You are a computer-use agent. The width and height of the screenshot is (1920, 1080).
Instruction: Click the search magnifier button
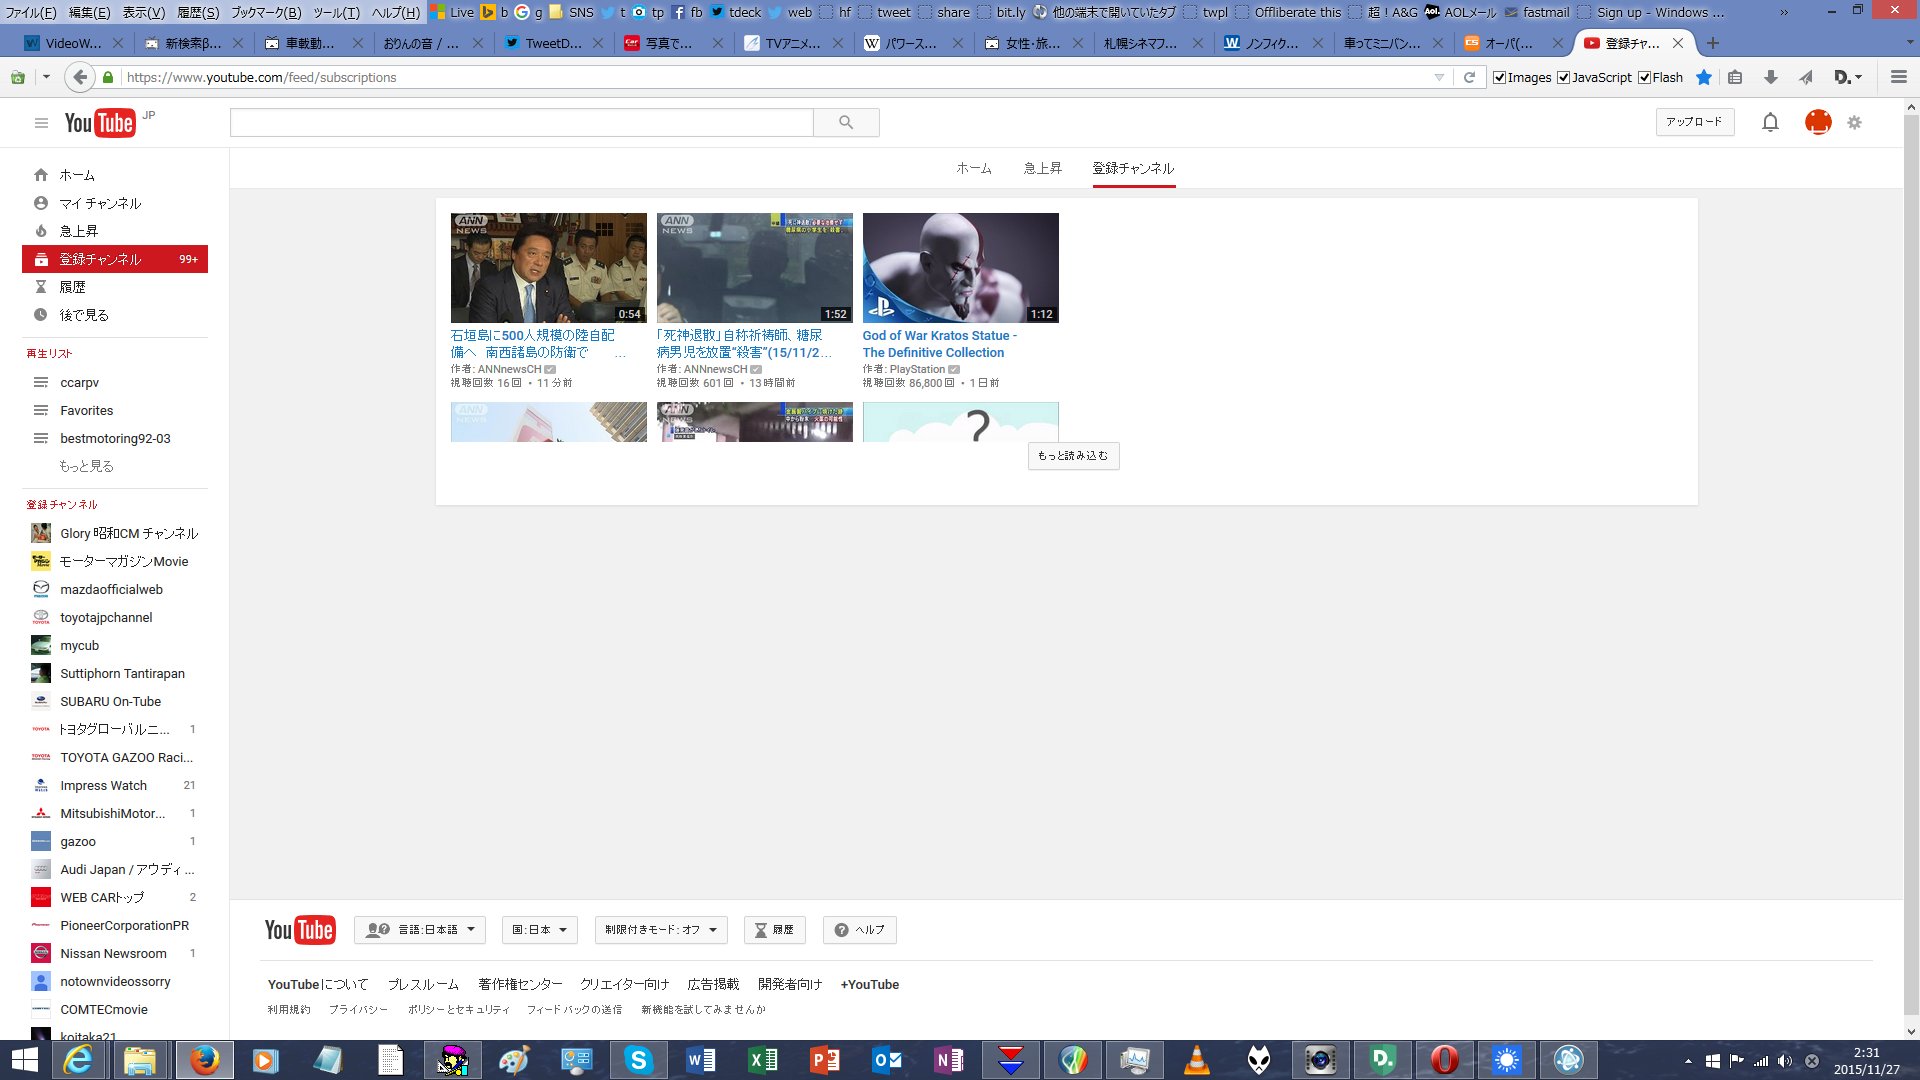846,122
